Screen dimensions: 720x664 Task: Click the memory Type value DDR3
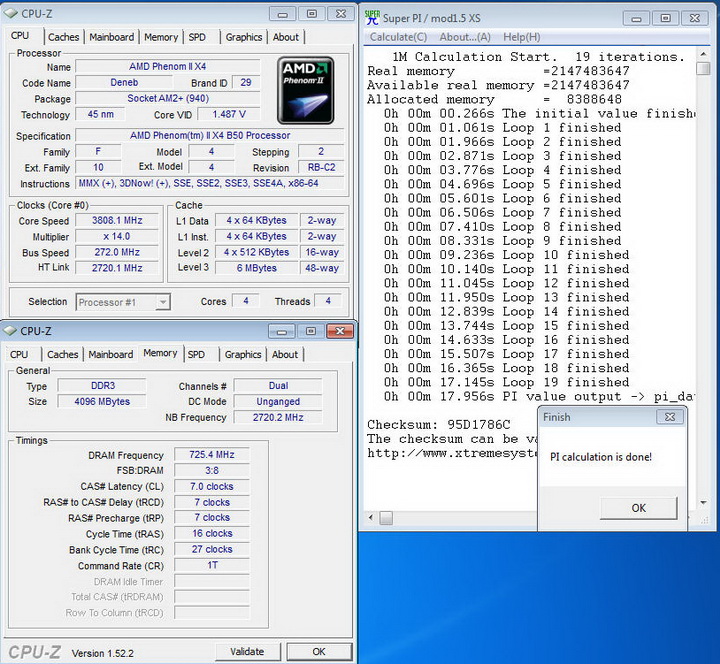click(x=102, y=386)
